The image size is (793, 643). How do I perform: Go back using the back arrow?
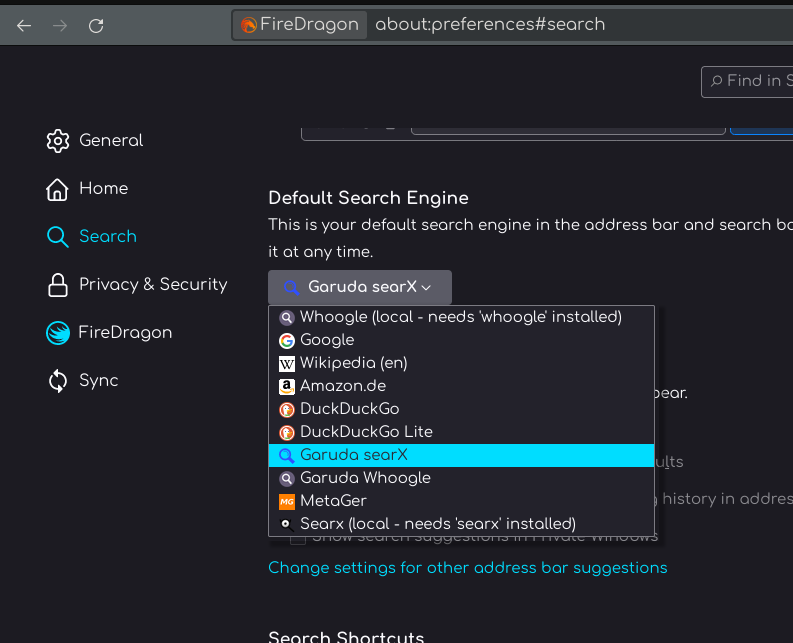24,25
